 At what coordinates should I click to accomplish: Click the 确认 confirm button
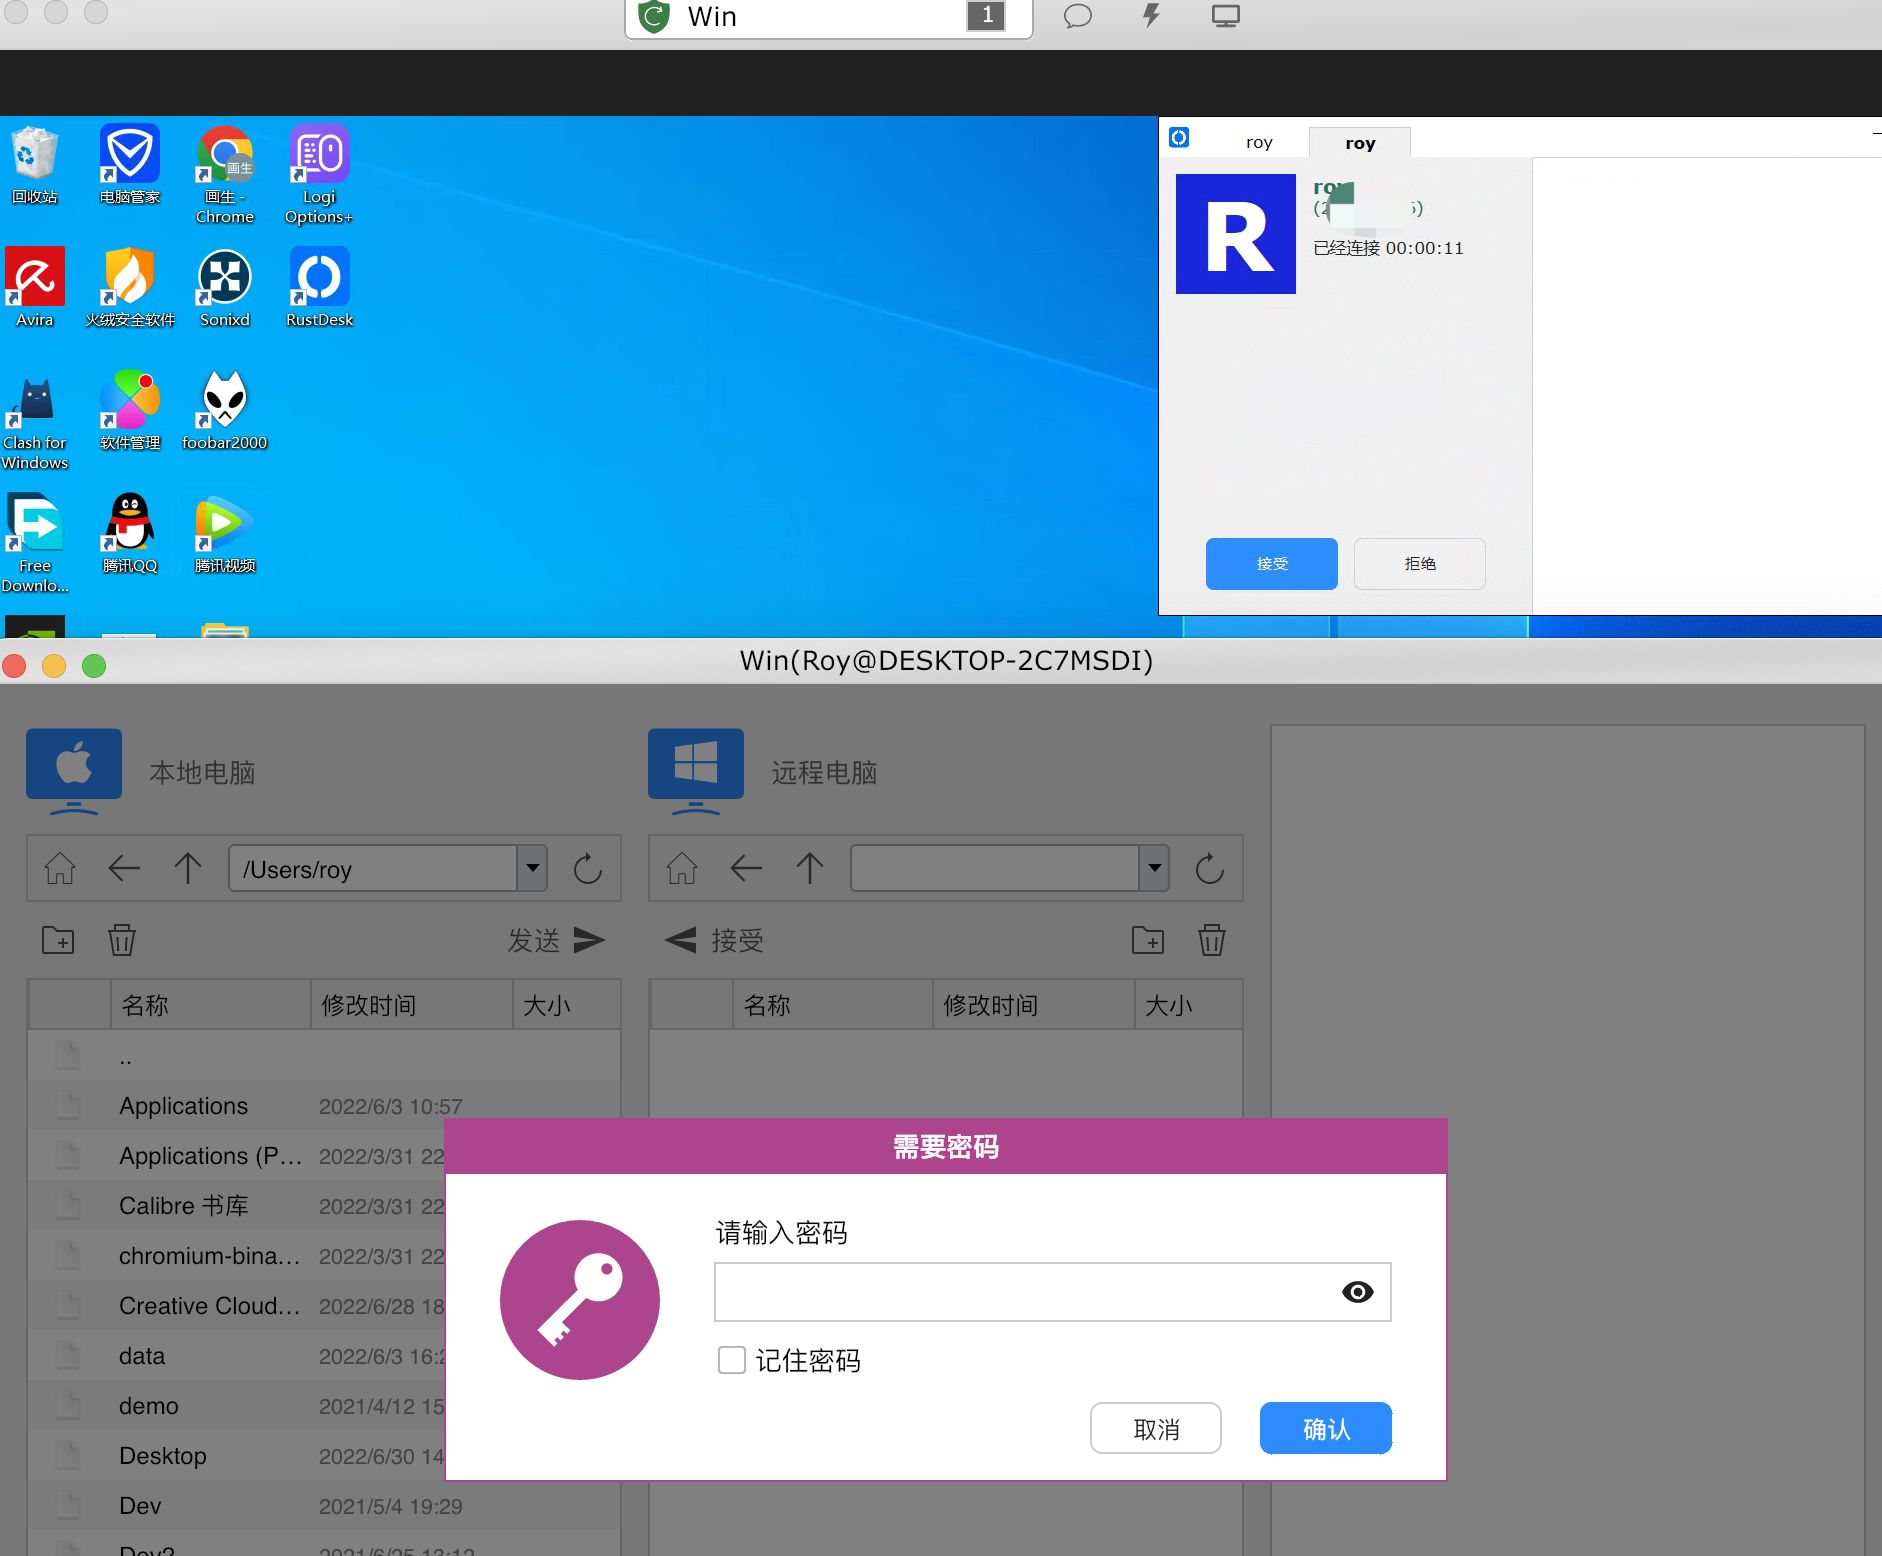pos(1325,1429)
